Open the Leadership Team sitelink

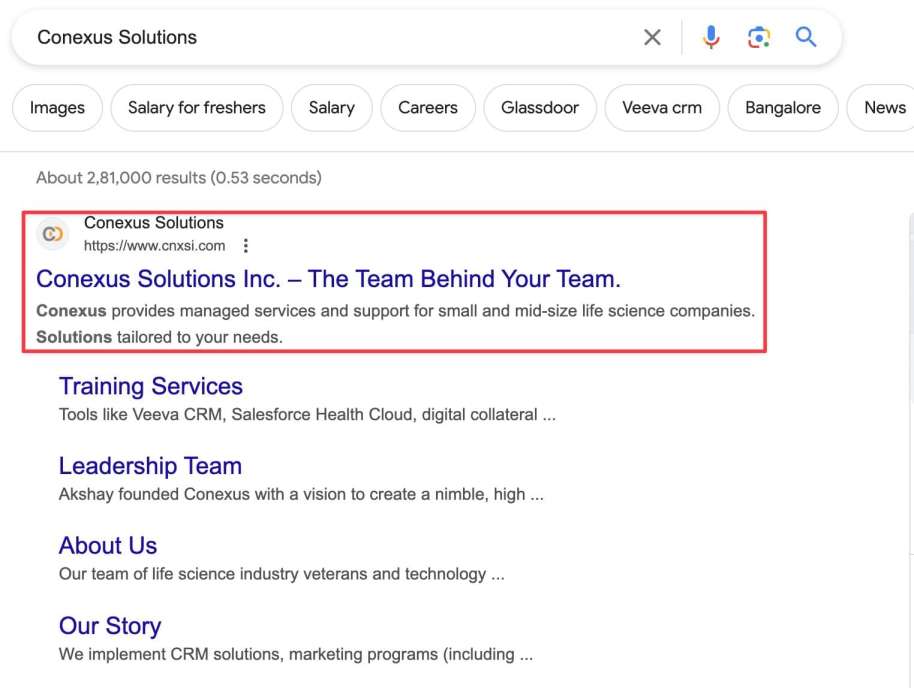pyautogui.click(x=150, y=466)
